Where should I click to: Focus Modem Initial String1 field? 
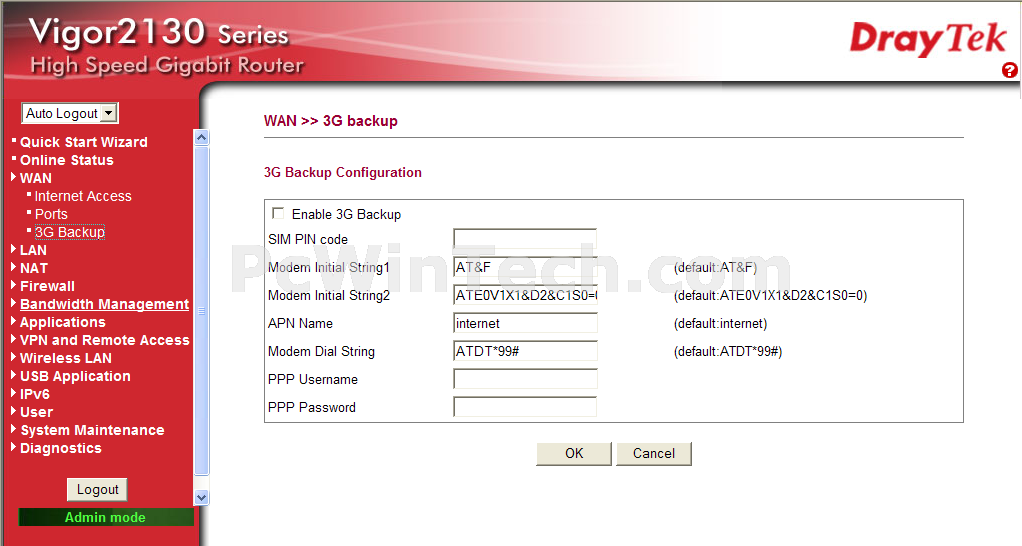point(525,267)
